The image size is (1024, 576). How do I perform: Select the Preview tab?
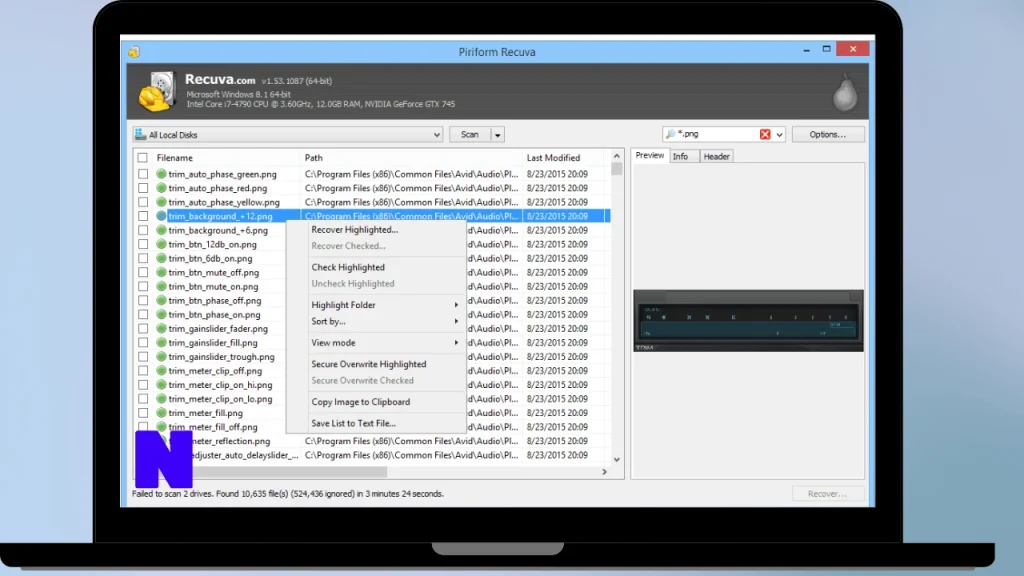pos(650,155)
